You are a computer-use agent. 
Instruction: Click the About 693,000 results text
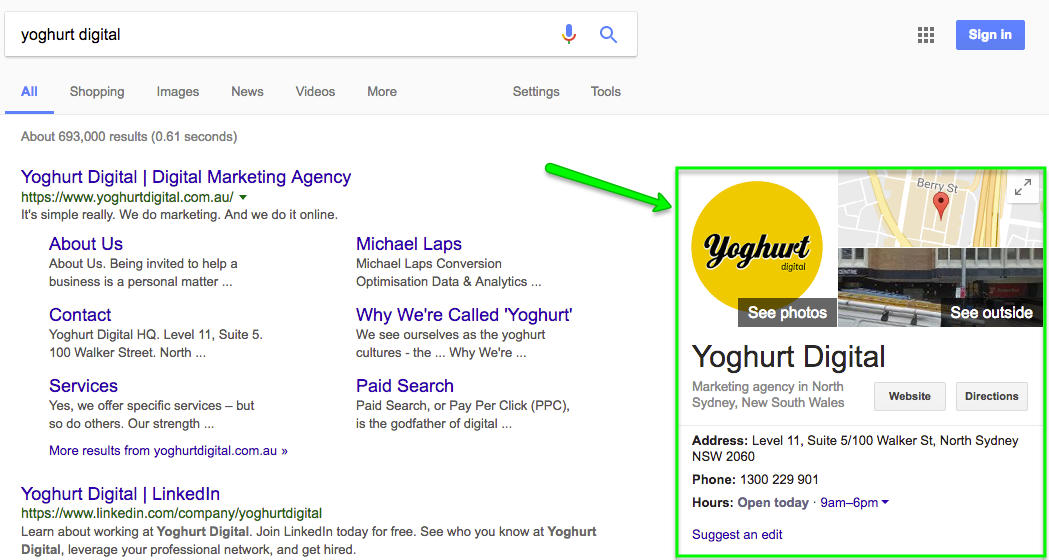(129, 137)
